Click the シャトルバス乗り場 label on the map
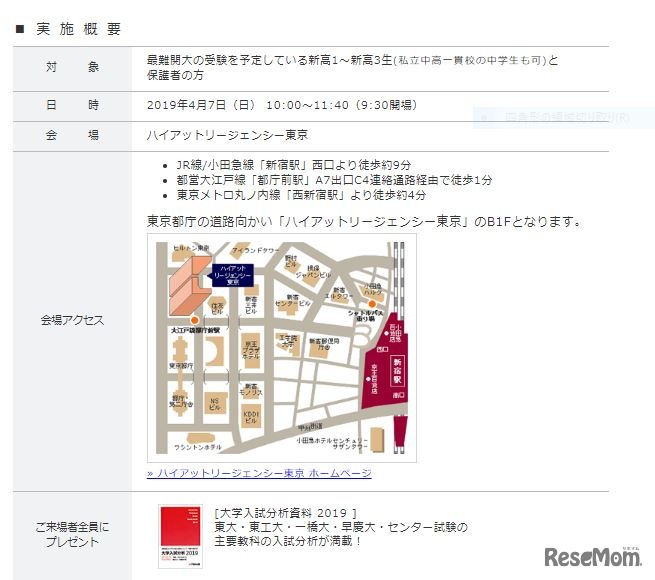This screenshot has height=580, width=655. click(366, 315)
